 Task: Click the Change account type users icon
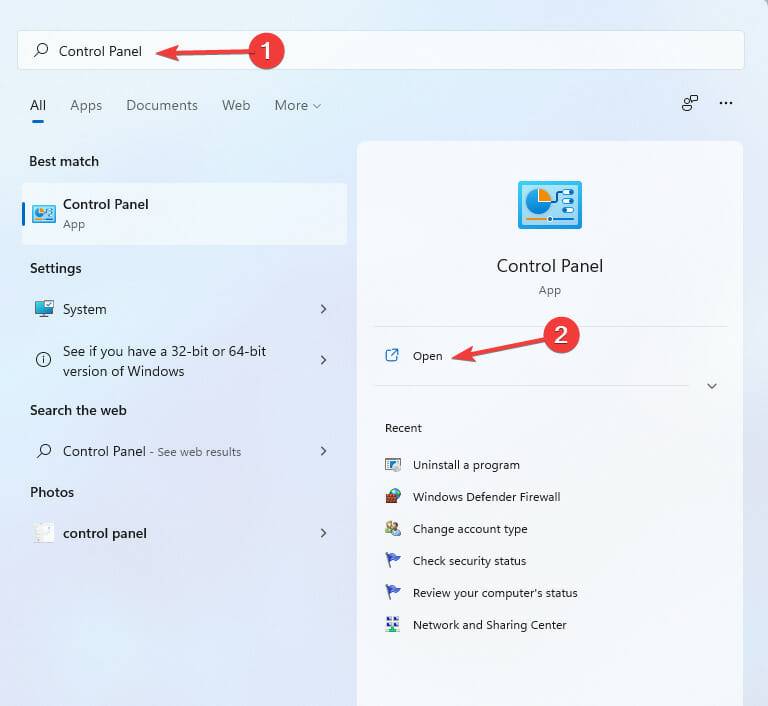pos(393,529)
